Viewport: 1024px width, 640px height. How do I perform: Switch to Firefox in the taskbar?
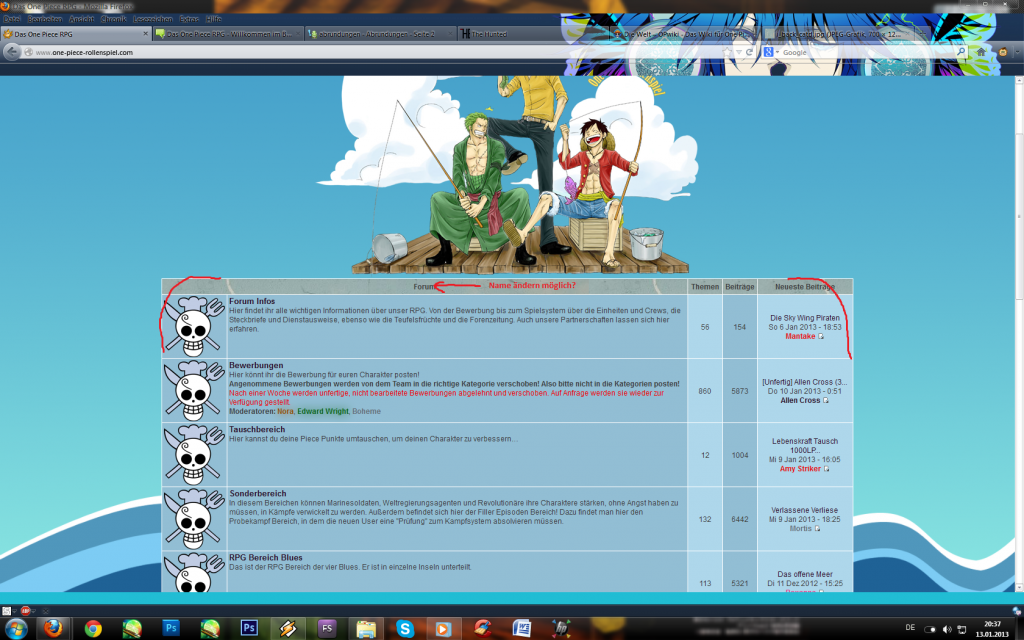[x=54, y=628]
